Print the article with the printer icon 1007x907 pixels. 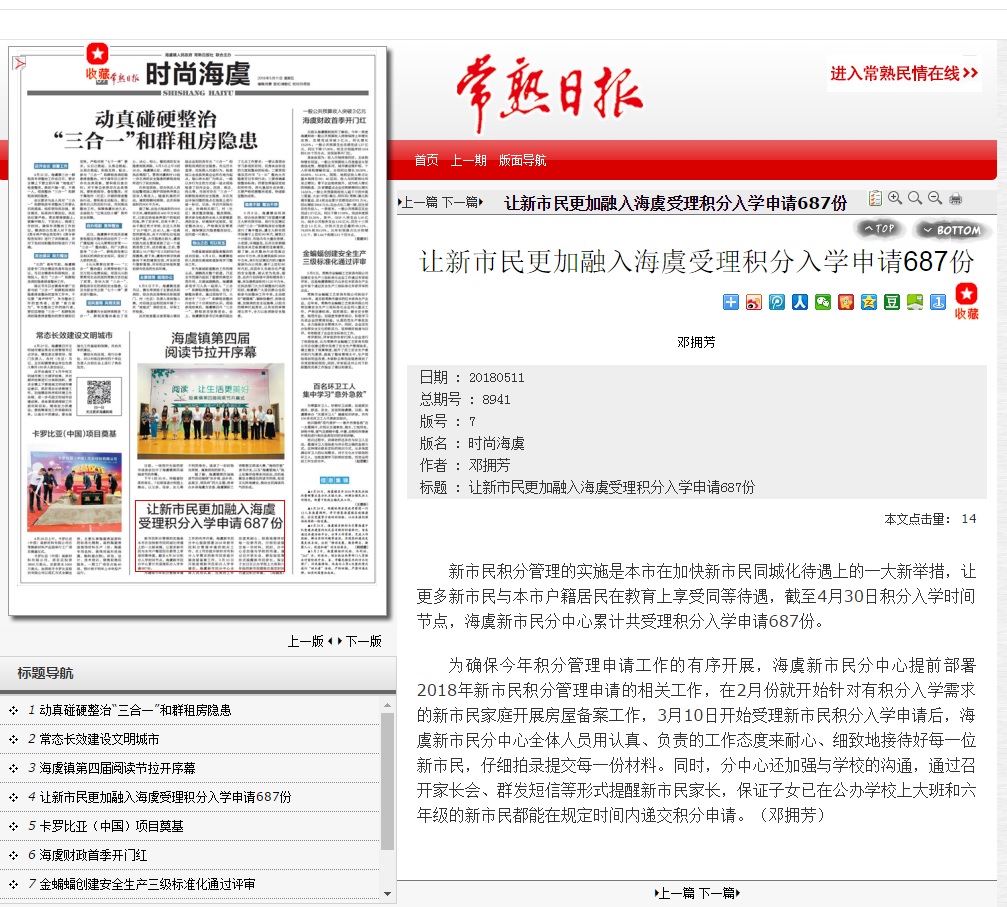point(956,199)
